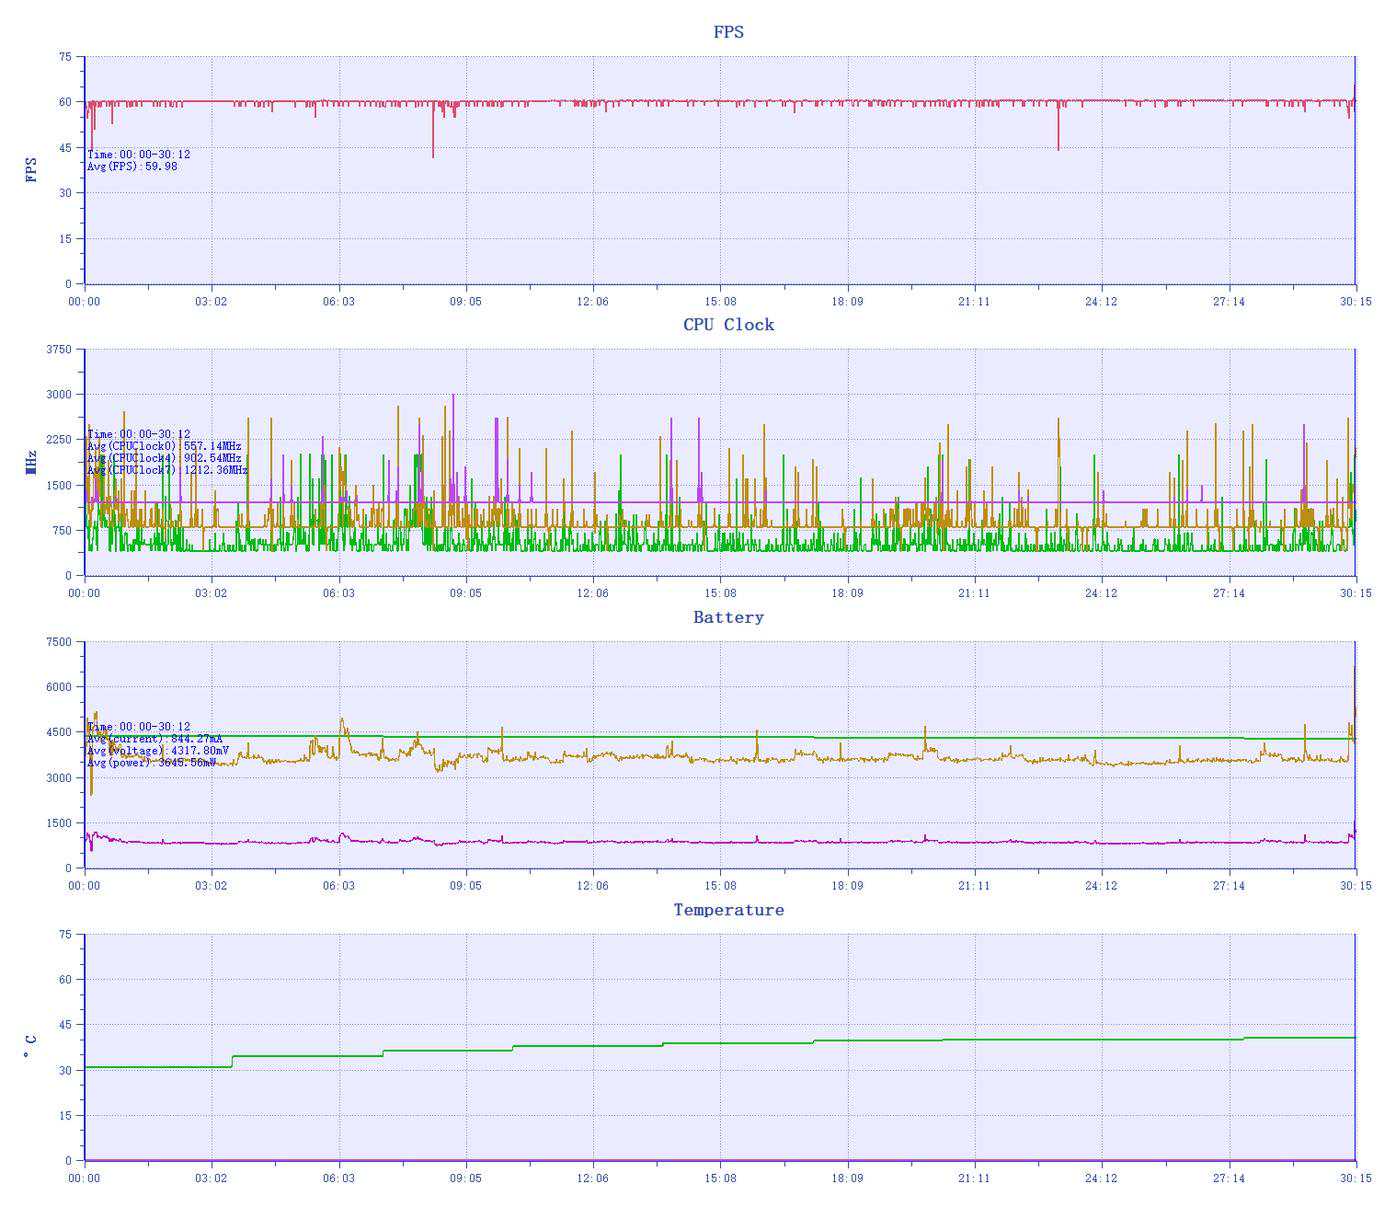
Task: Click the FPS chart title
Action: click(728, 32)
